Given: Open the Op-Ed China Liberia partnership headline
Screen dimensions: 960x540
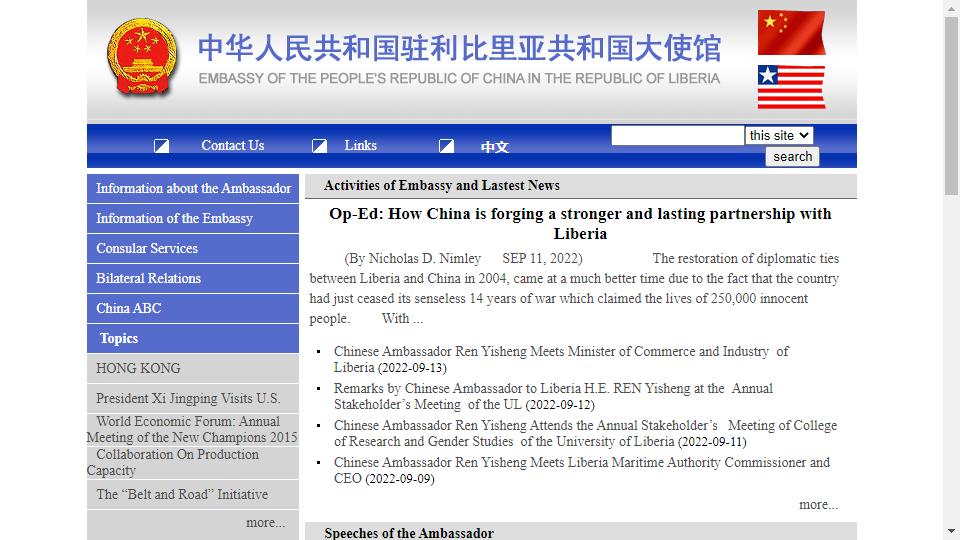Looking at the screenshot, I should click(x=580, y=223).
